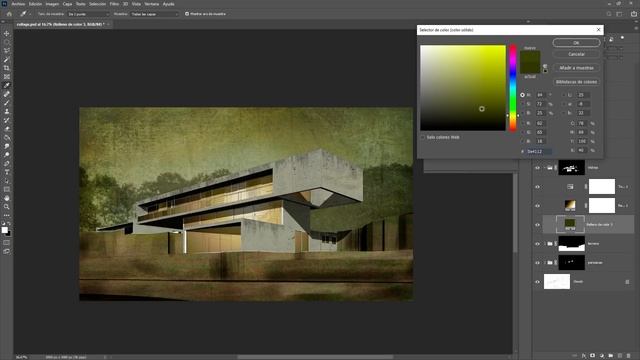Open the tool preset picker arrow
Screen dimensions: 640x360
31,14
